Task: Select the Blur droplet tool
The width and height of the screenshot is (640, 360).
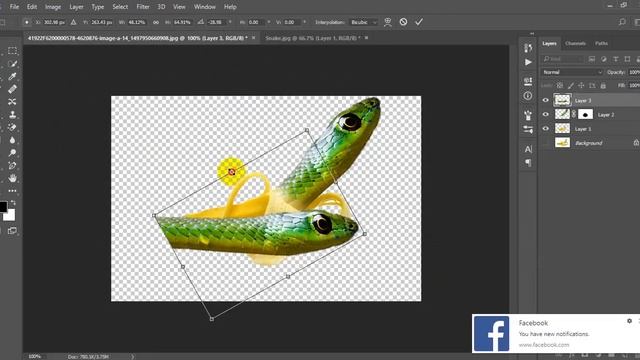Action: [x=13, y=140]
